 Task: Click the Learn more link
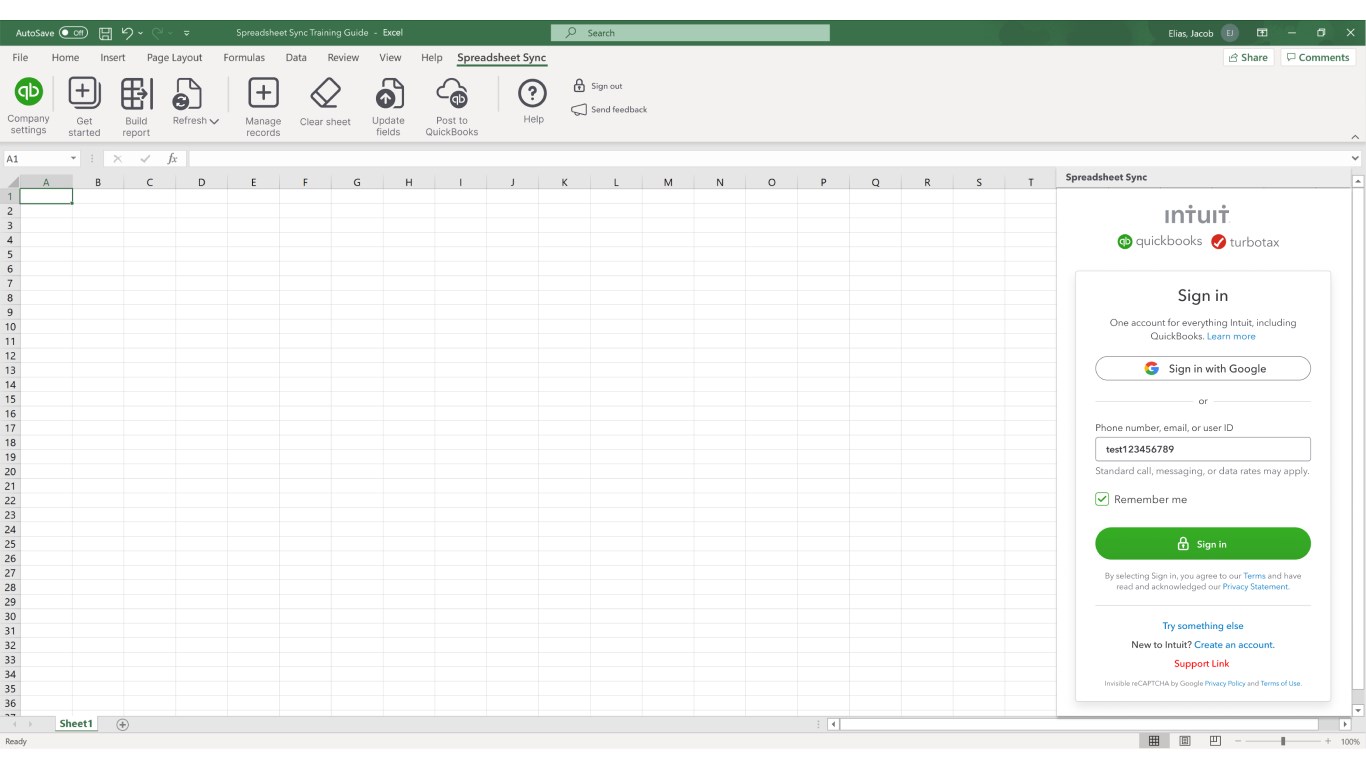click(x=1231, y=336)
